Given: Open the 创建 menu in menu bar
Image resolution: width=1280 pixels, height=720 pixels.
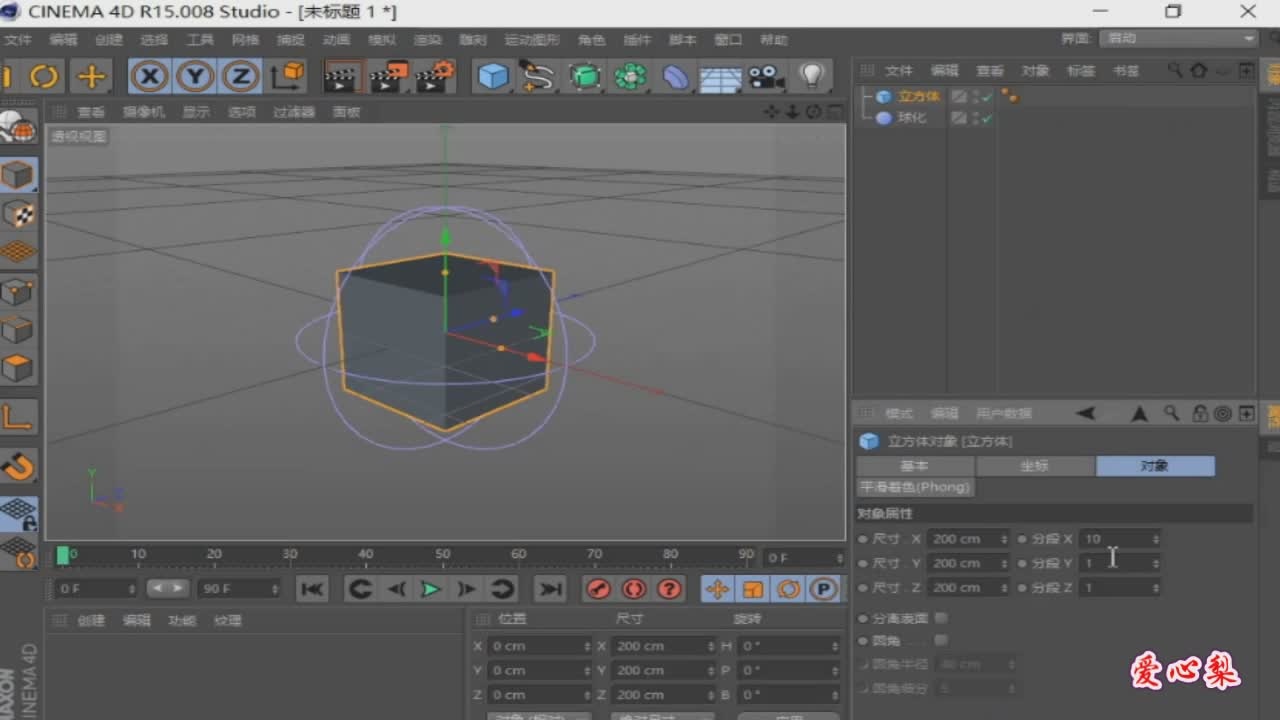Looking at the screenshot, I should pyautogui.click(x=108, y=40).
